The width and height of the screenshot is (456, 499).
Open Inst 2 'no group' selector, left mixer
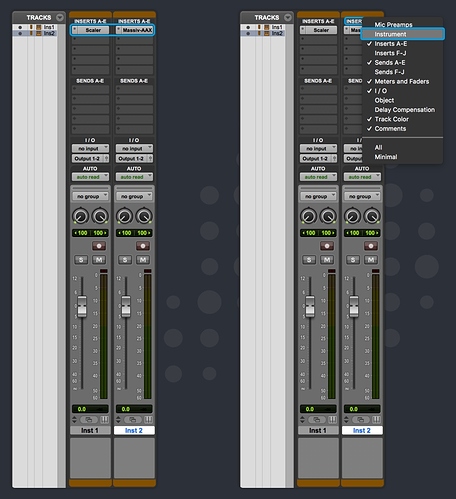(134, 197)
